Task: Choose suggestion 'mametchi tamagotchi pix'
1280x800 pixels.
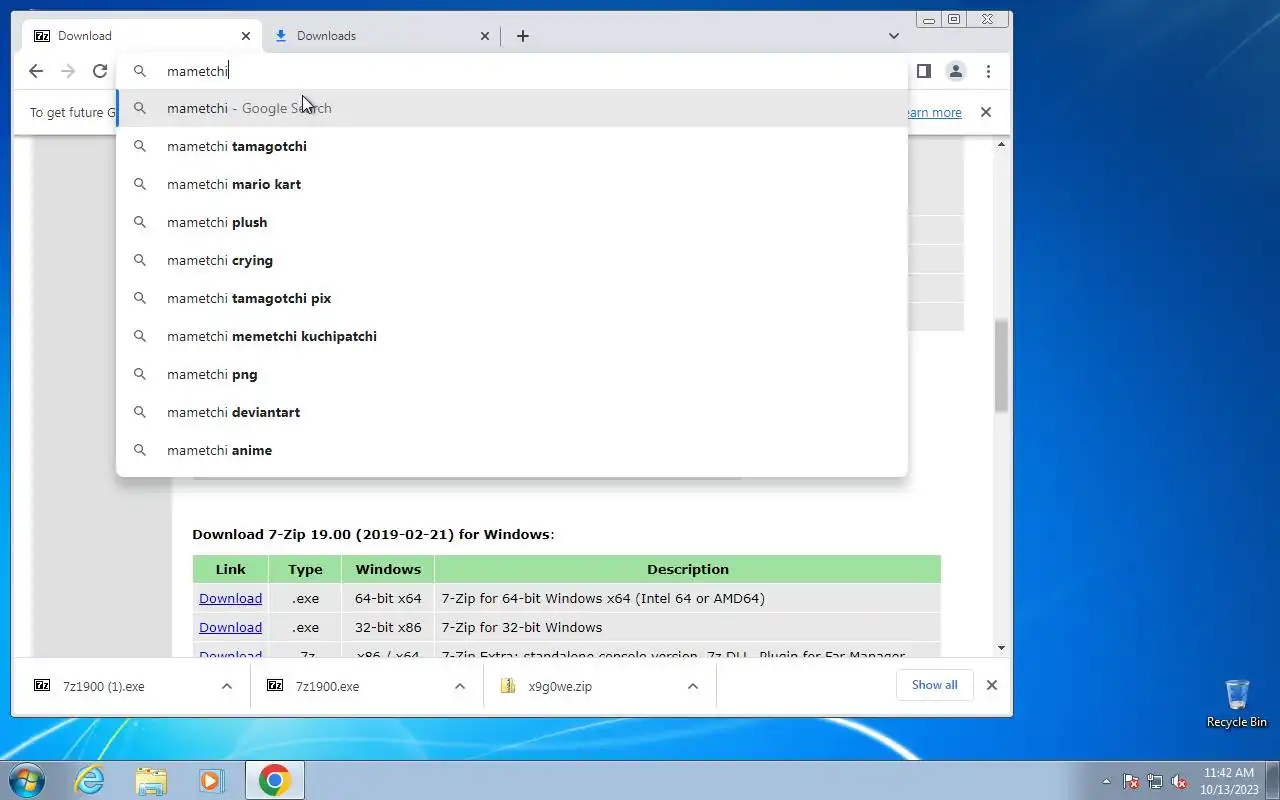Action: (x=512, y=298)
